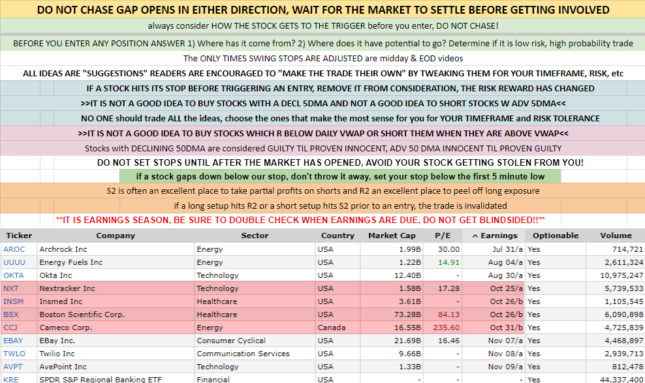Viewport: 645px width, 383px height.
Task: Click the Oct 25/a earnings date
Action: (506, 288)
